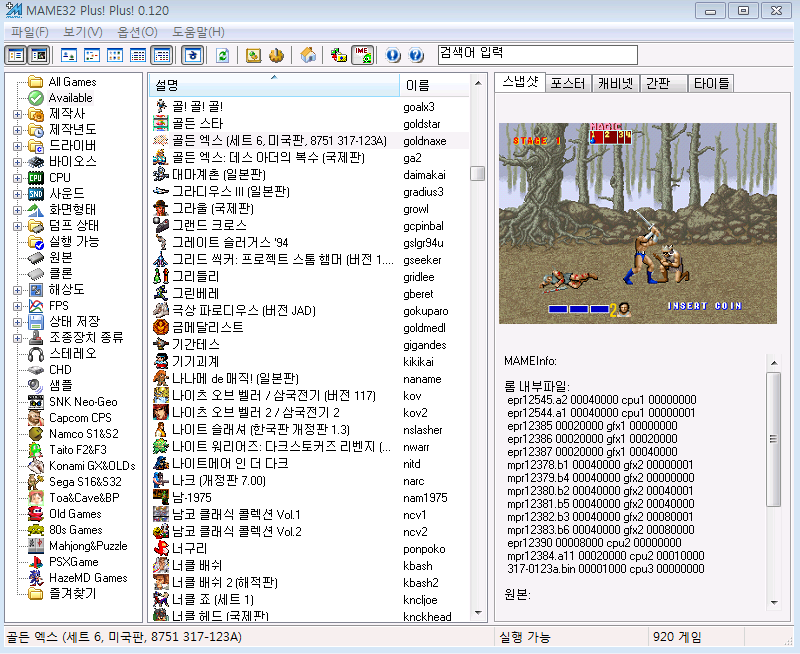Click the 스테레오 headphones icon
This screenshot has height=654, width=800.
36,354
